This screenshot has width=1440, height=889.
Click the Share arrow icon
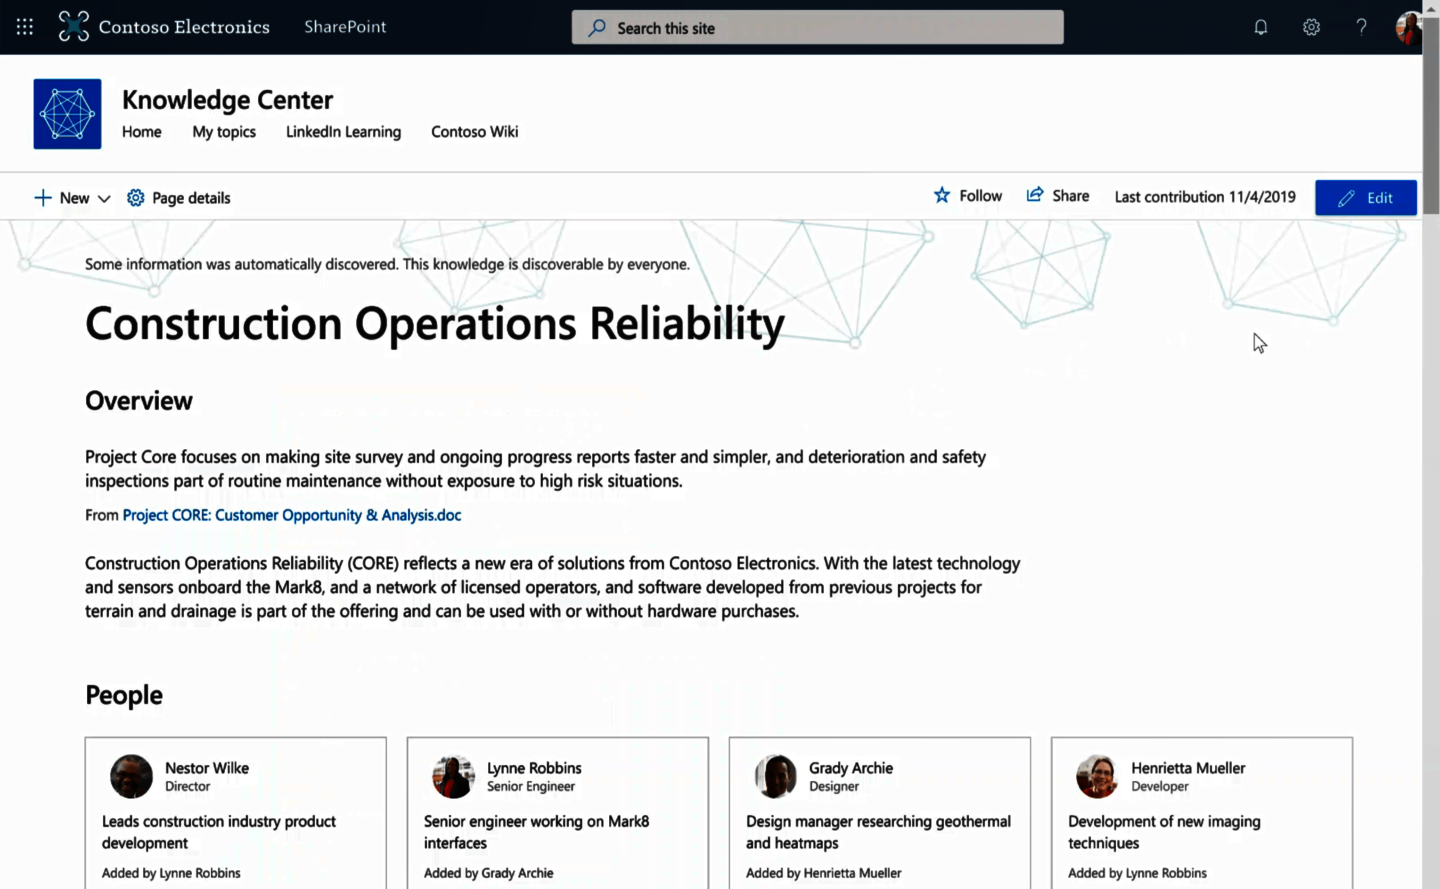1035,195
